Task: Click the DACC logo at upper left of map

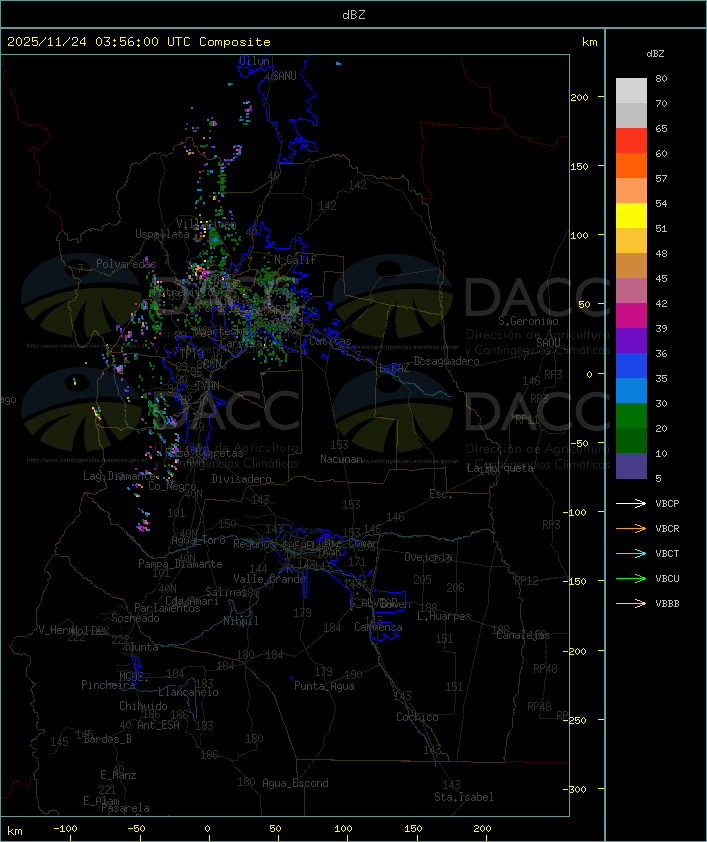Action: [160, 300]
